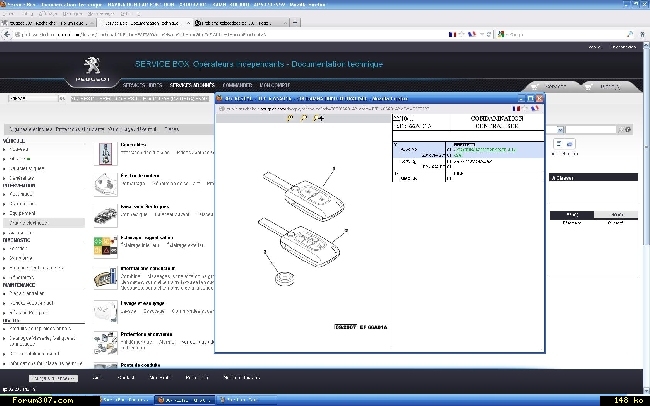
Task: Open the Protections title link
Action: click(146, 334)
